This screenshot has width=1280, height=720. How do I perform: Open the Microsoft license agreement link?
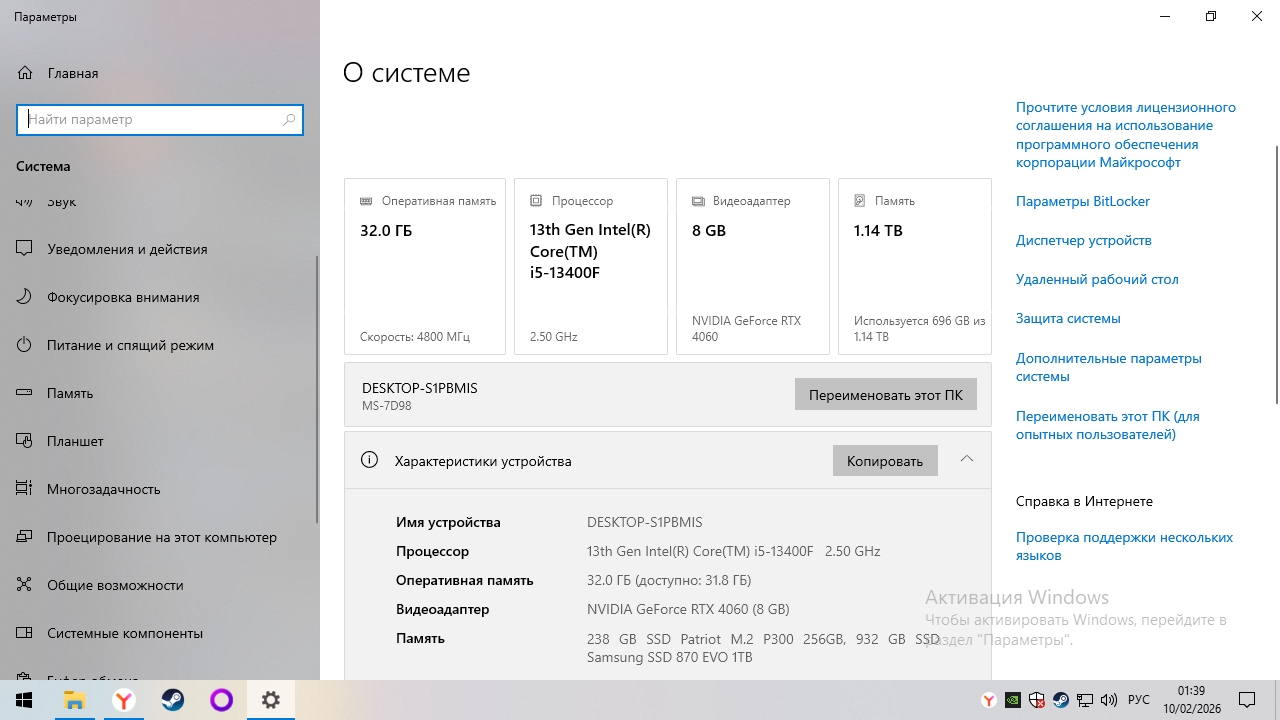tap(1126, 135)
